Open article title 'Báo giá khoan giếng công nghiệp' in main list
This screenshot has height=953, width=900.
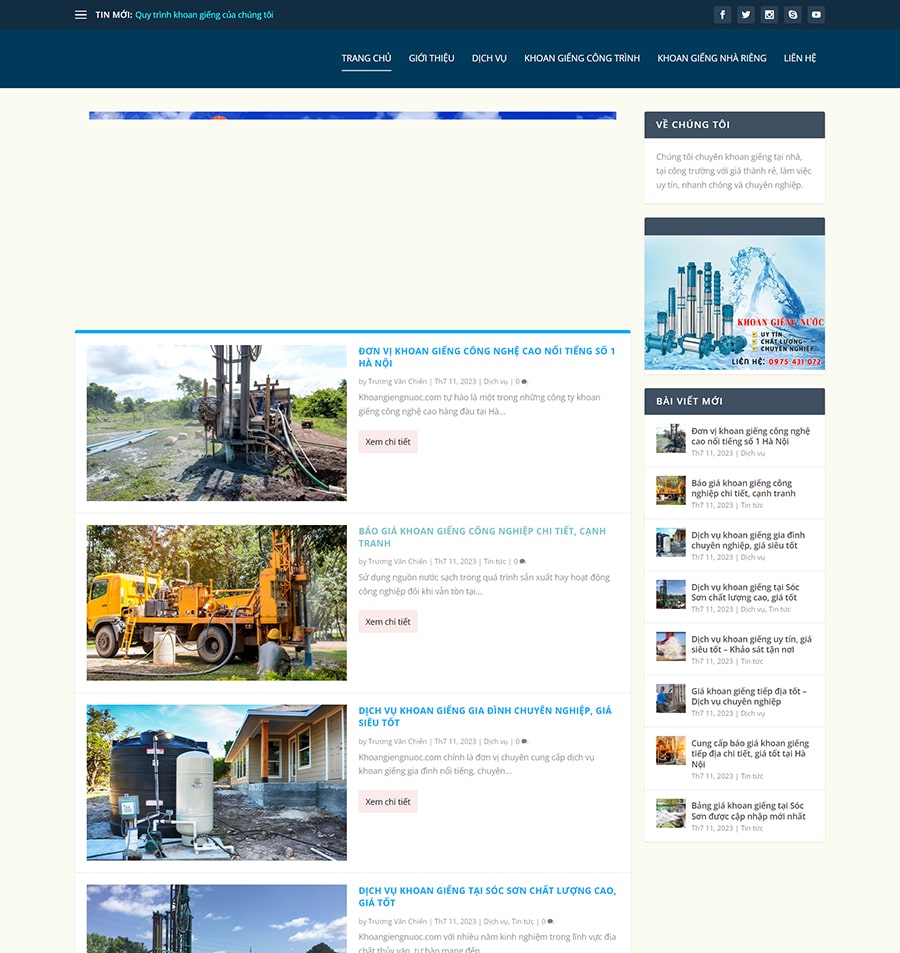482,537
